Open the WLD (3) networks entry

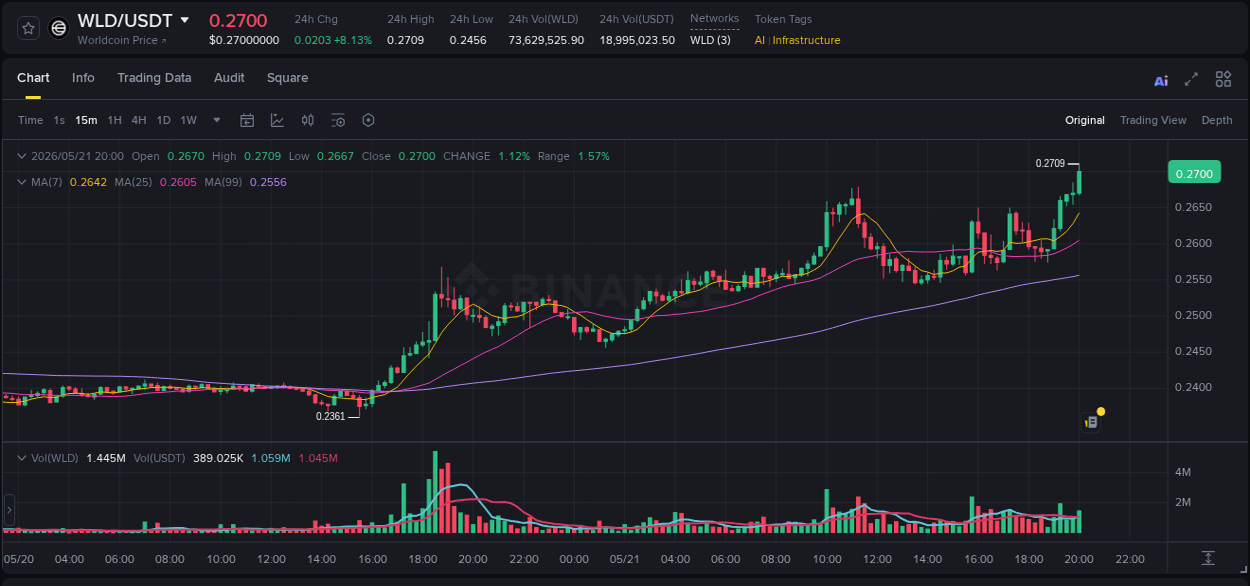[710, 40]
